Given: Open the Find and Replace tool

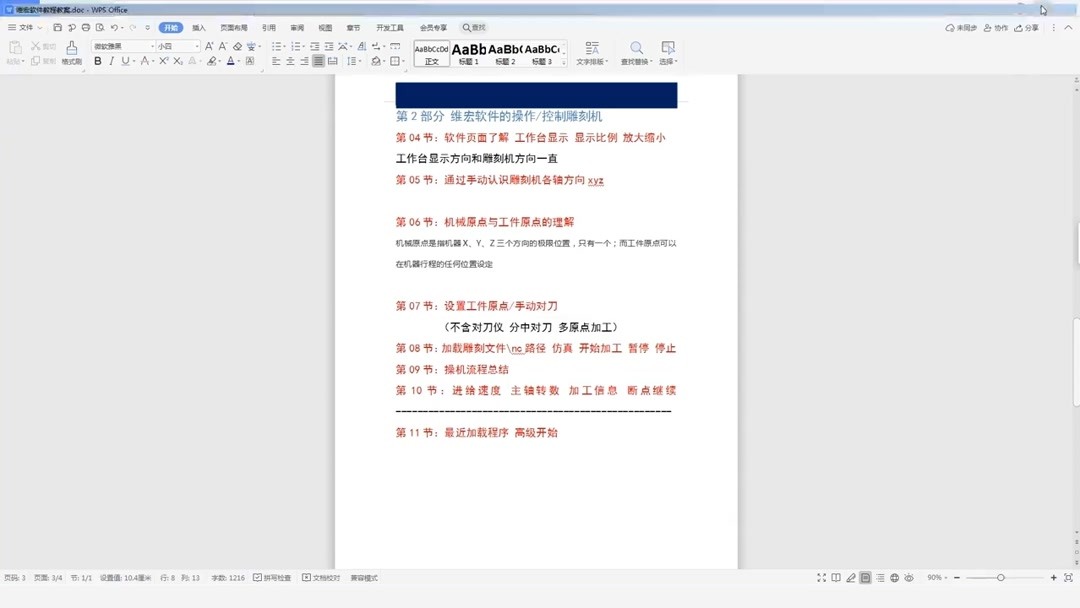Looking at the screenshot, I should pyautogui.click(x=636, y=49).
